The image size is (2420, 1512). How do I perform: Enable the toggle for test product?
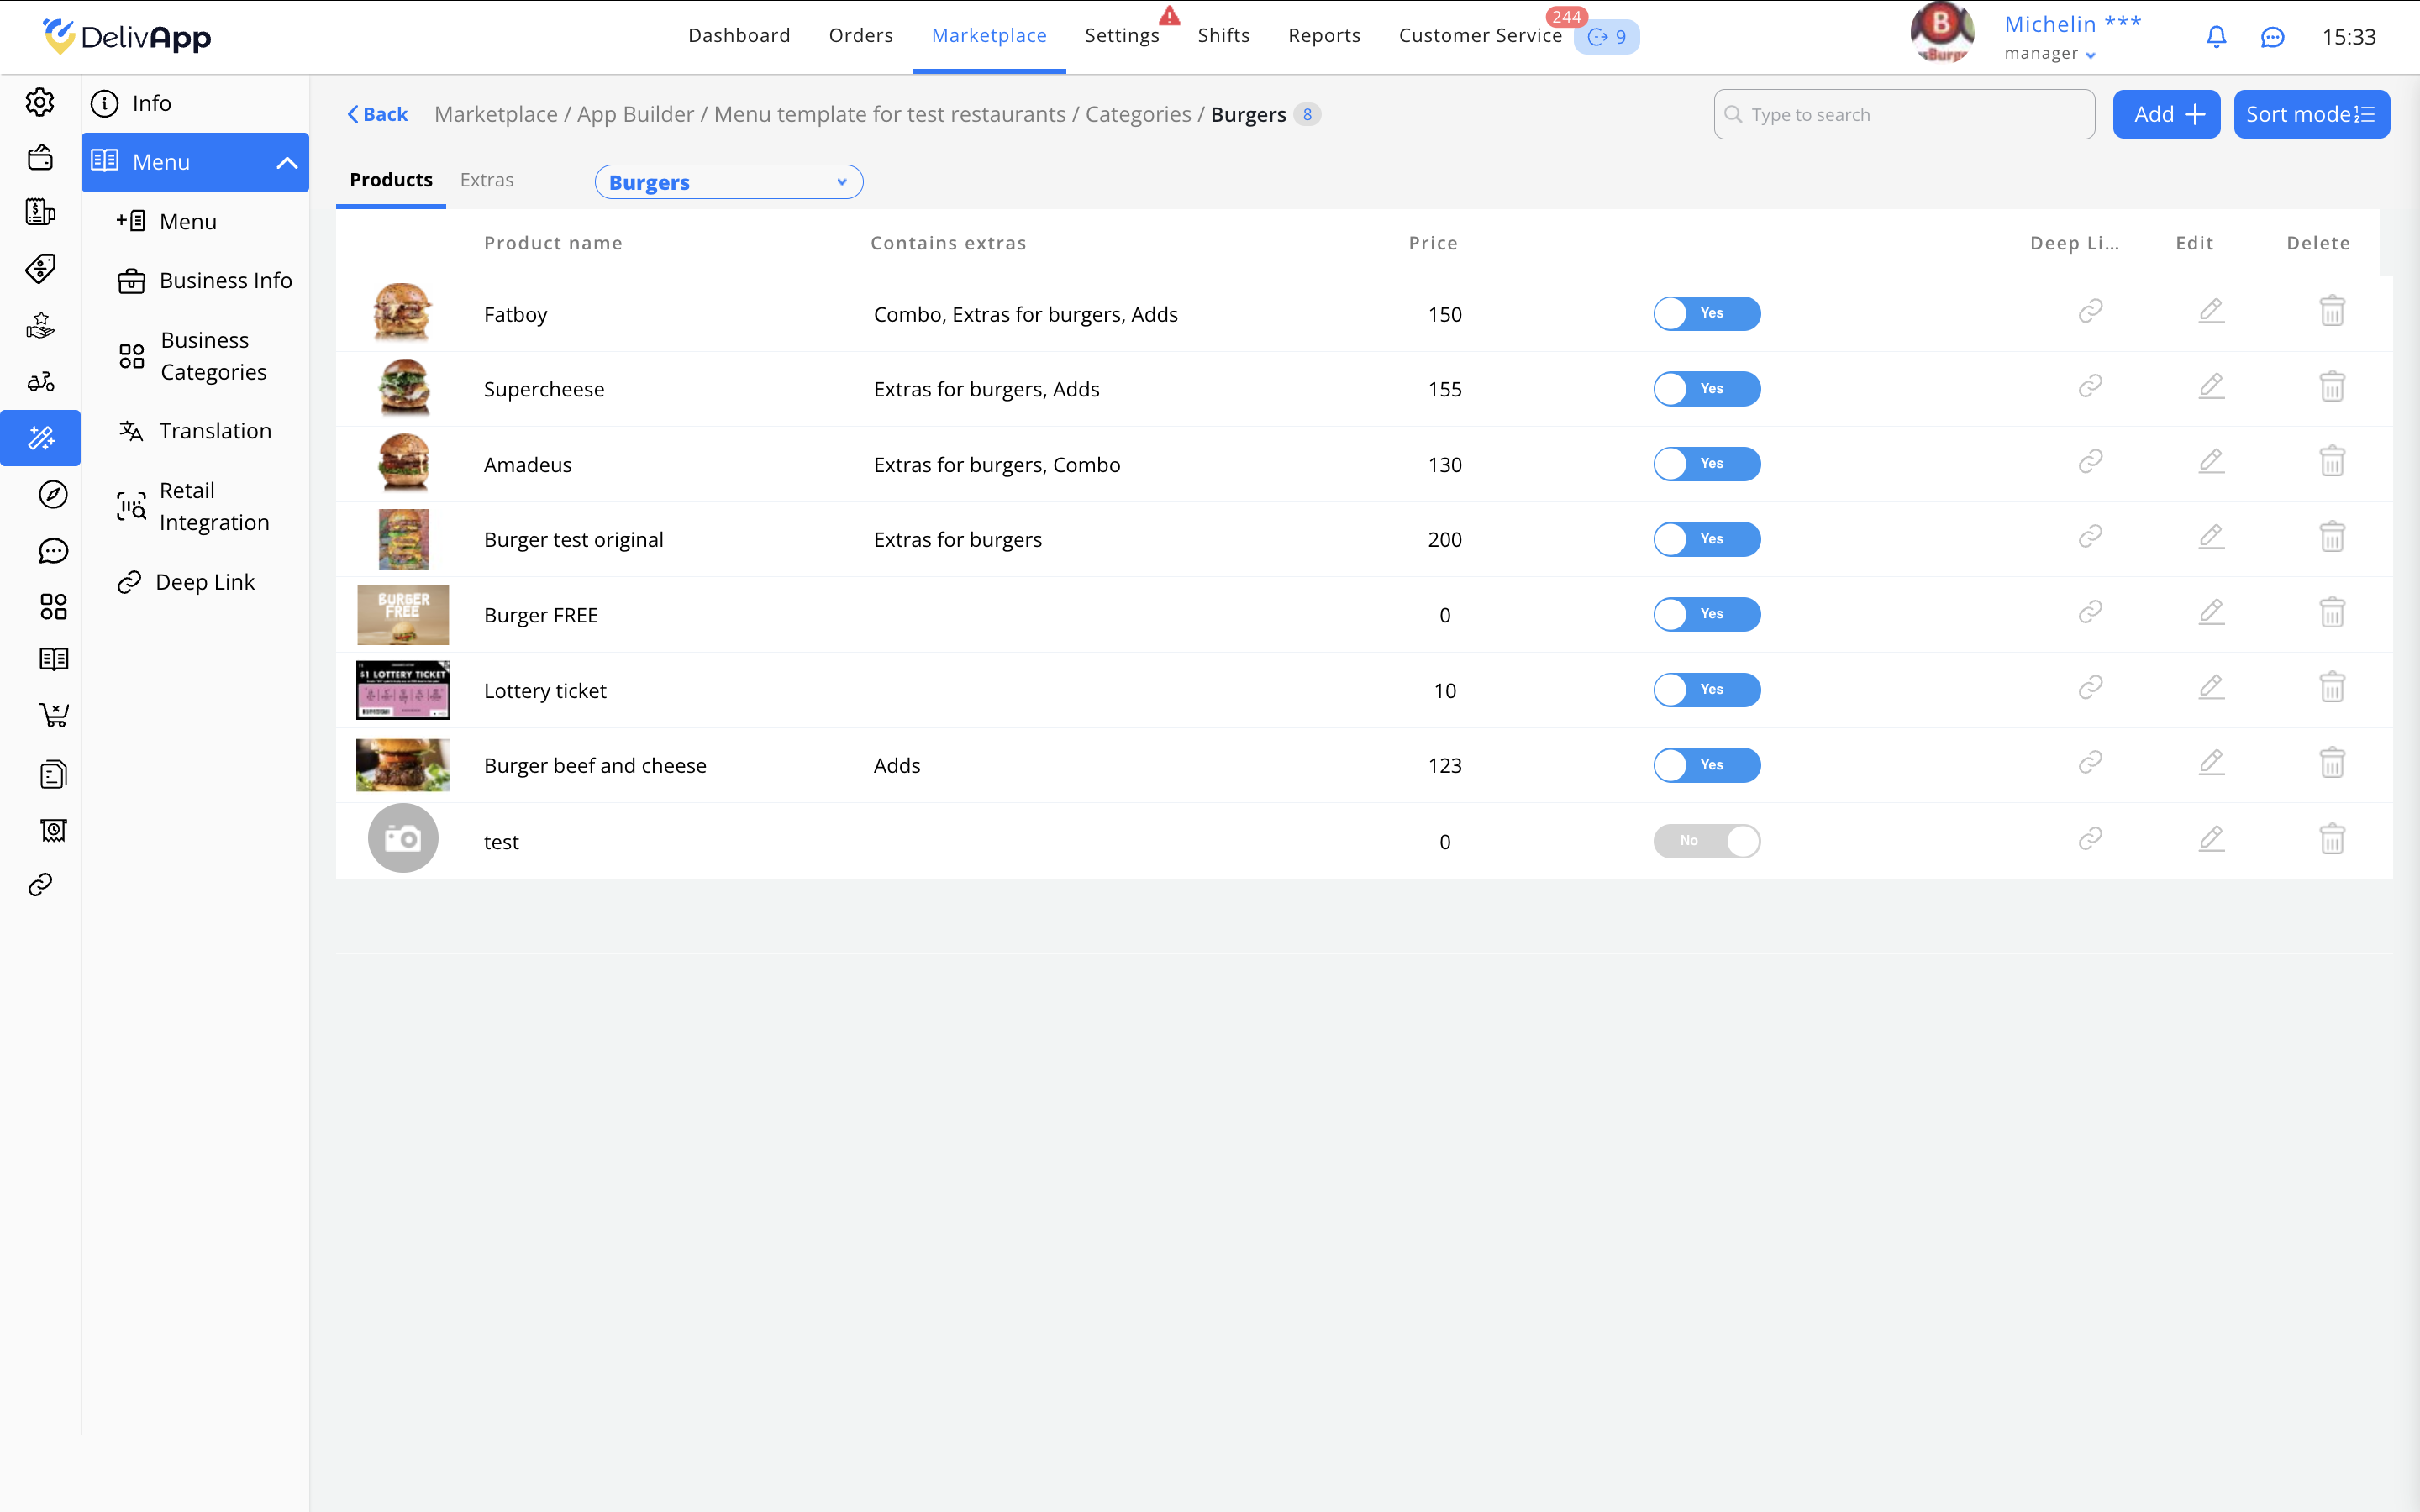pyautogui.click(x=1706, y=841)
